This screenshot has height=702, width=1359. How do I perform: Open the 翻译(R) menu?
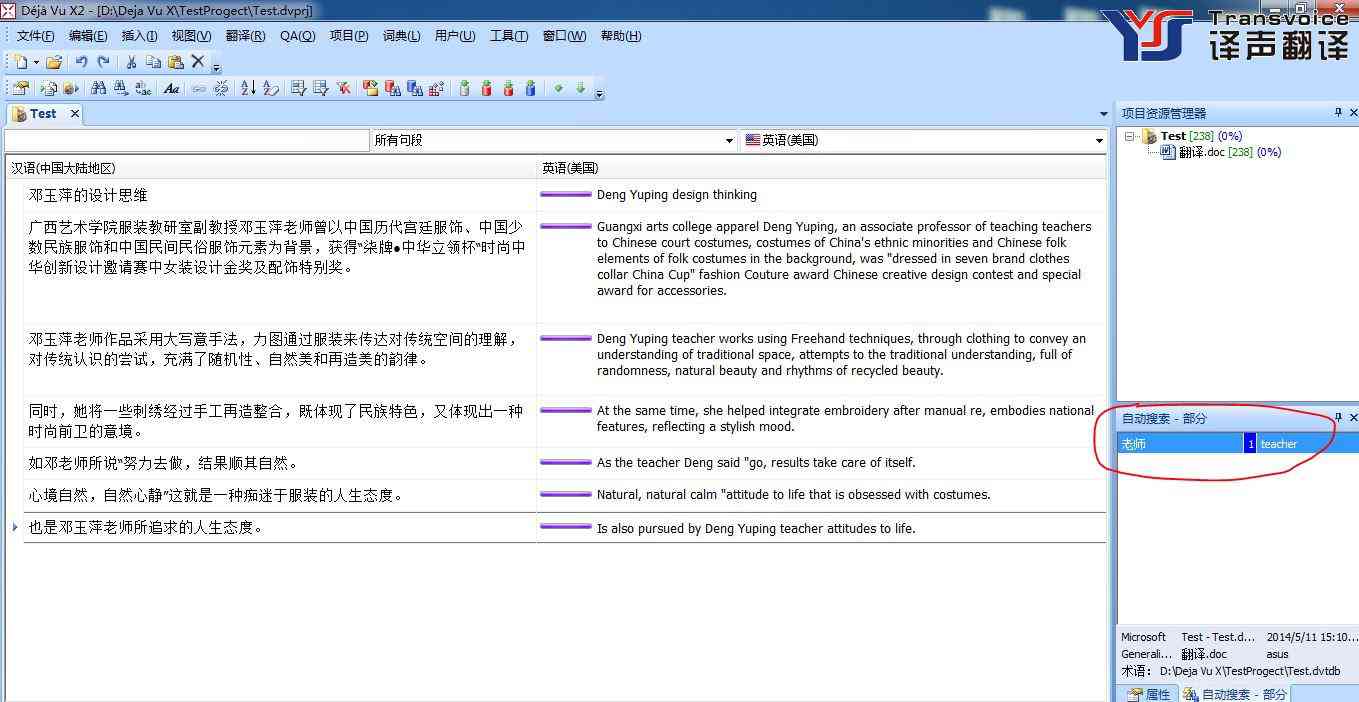click(x=245, y=36)
